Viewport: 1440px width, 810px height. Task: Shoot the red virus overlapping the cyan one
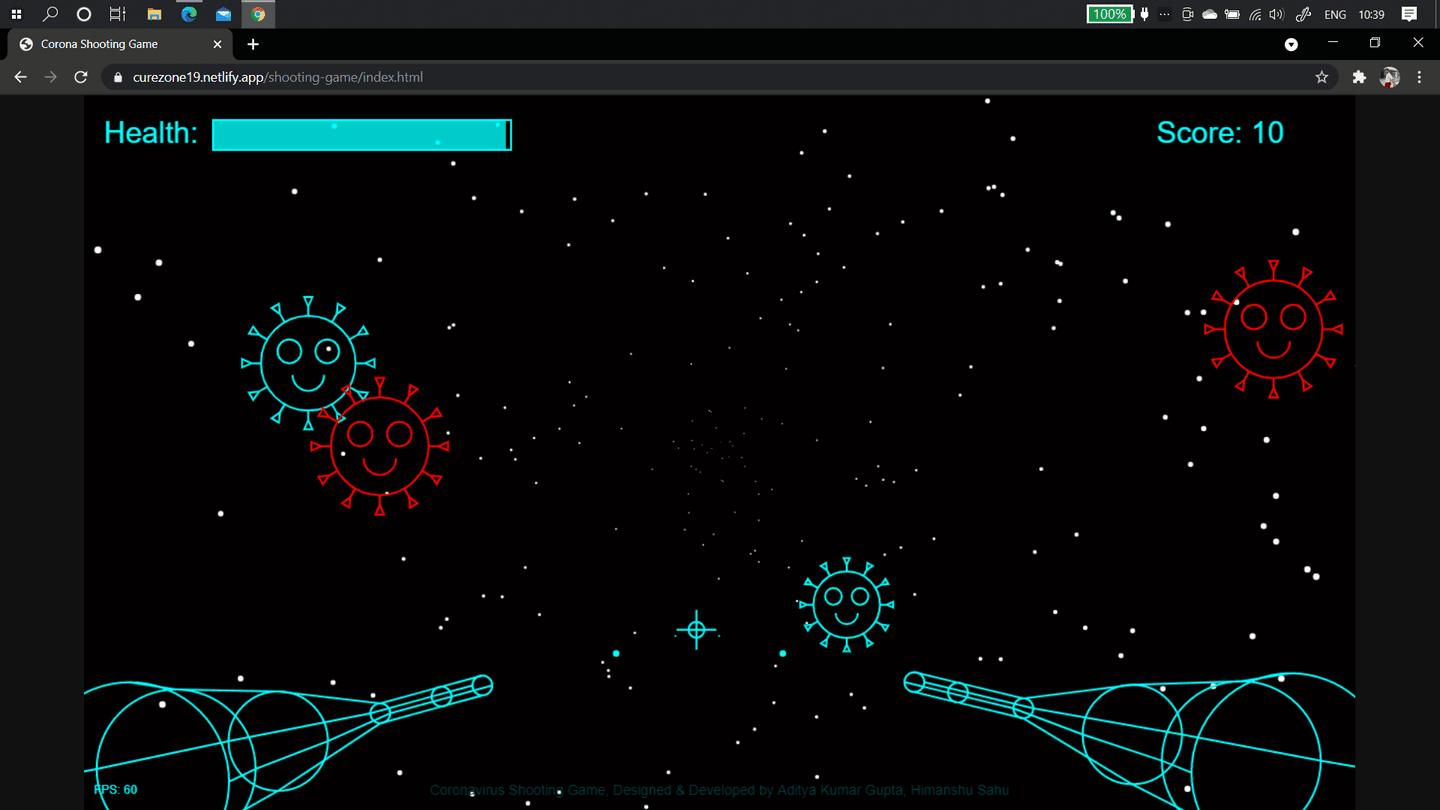(x=380, y=446)
